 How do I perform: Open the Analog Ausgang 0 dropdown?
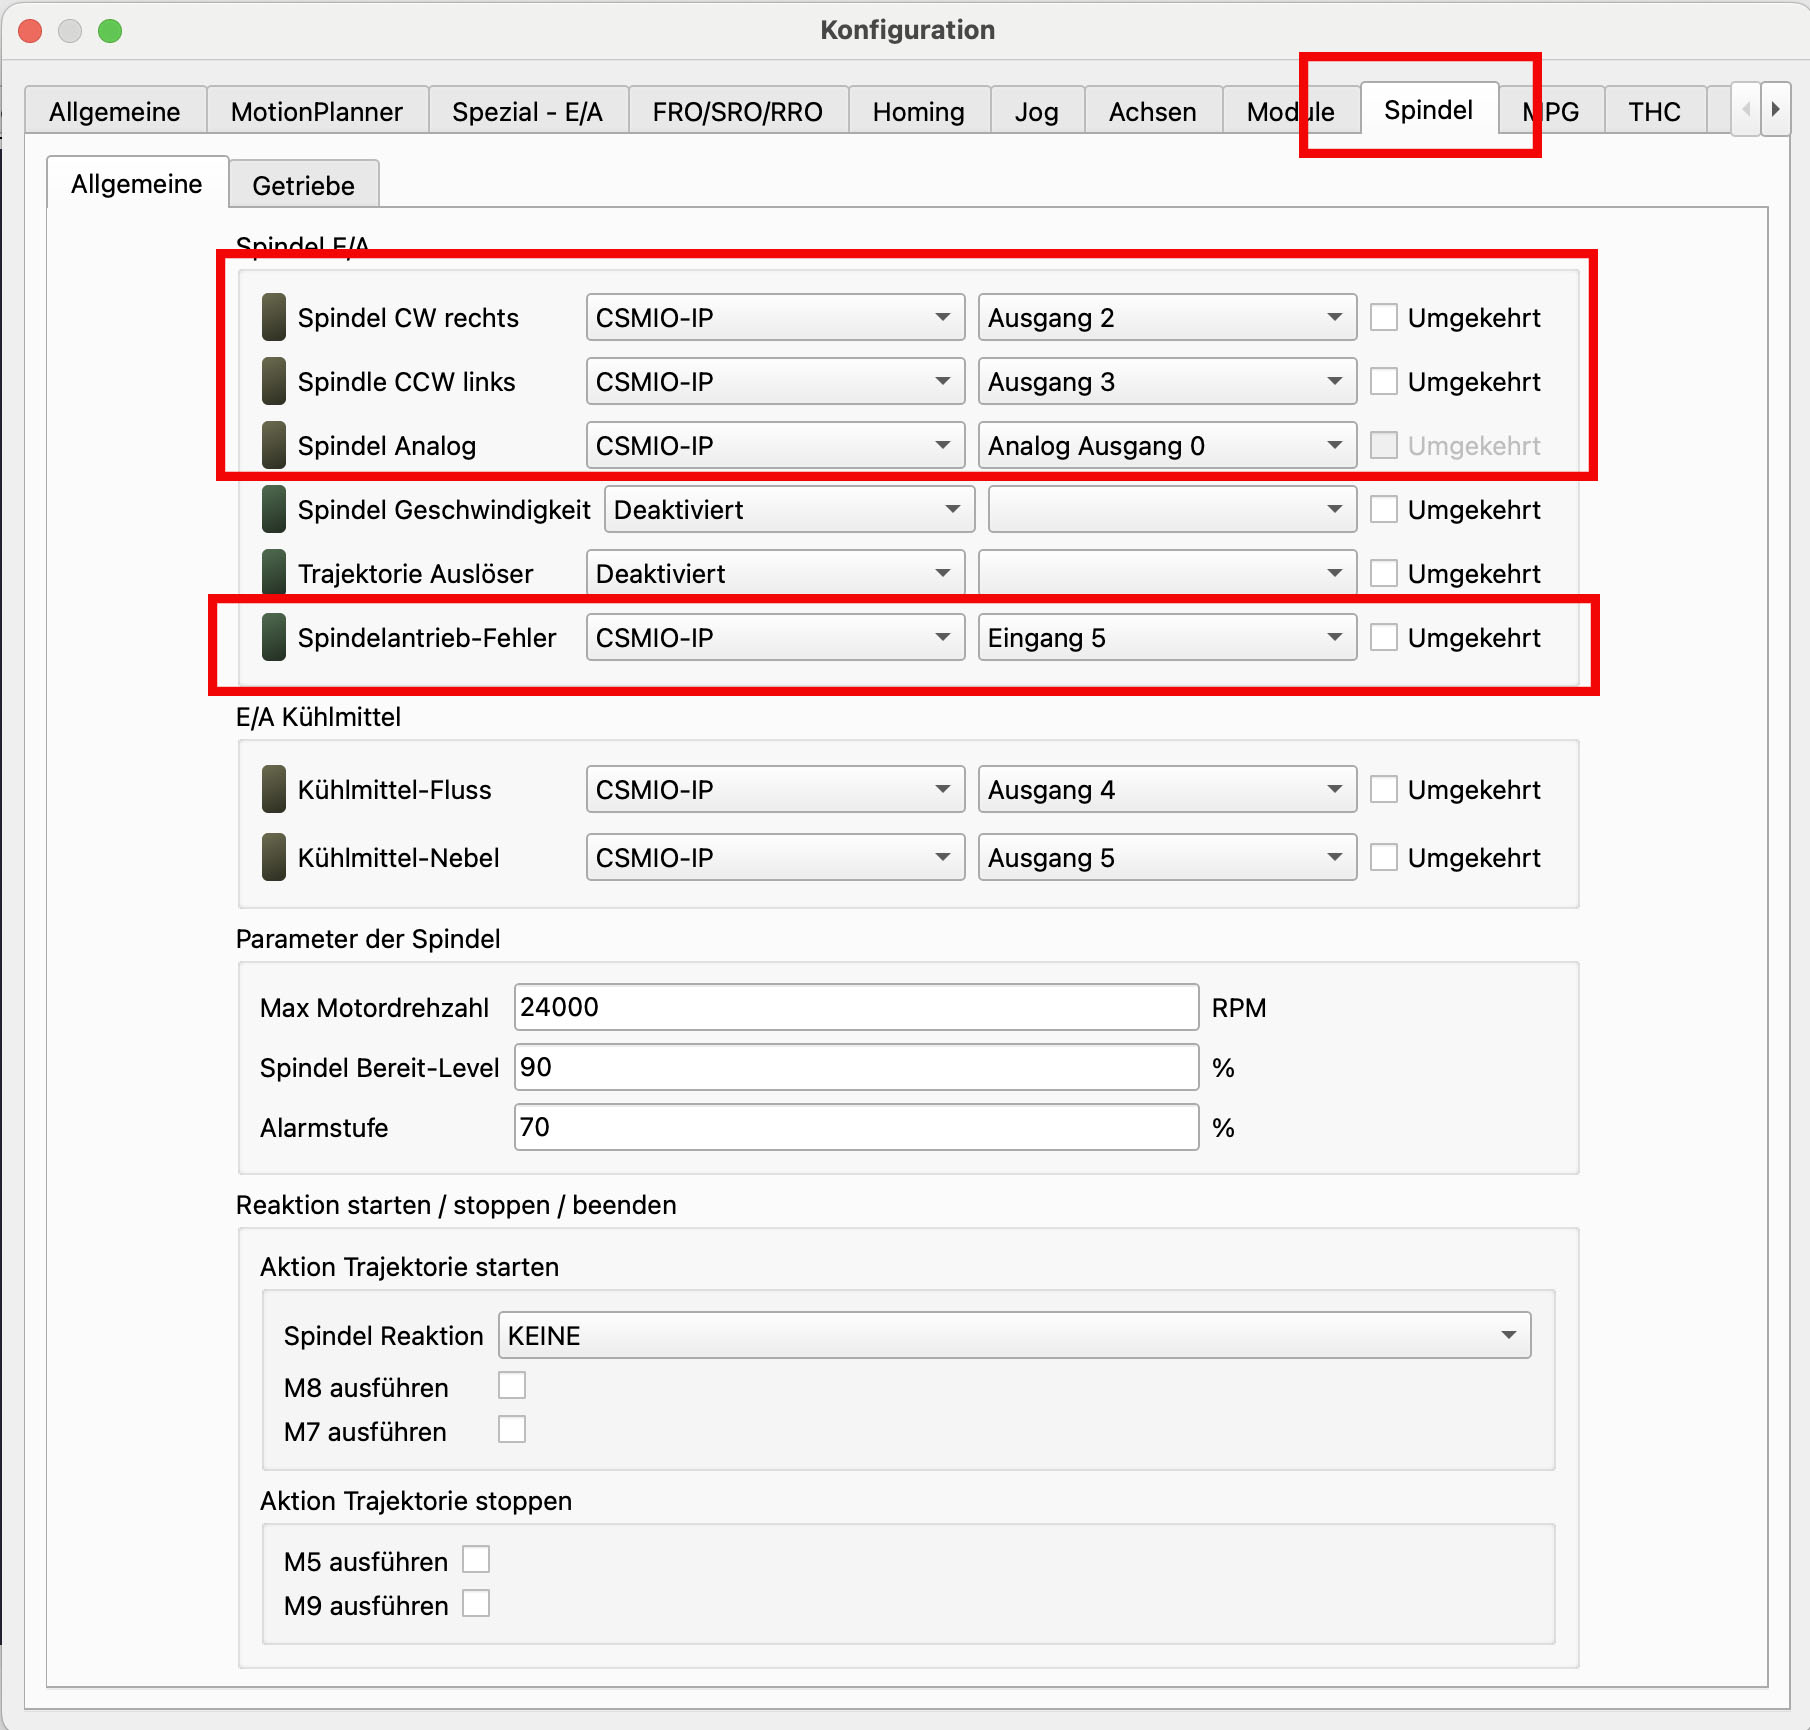(x=1166, y=446)
